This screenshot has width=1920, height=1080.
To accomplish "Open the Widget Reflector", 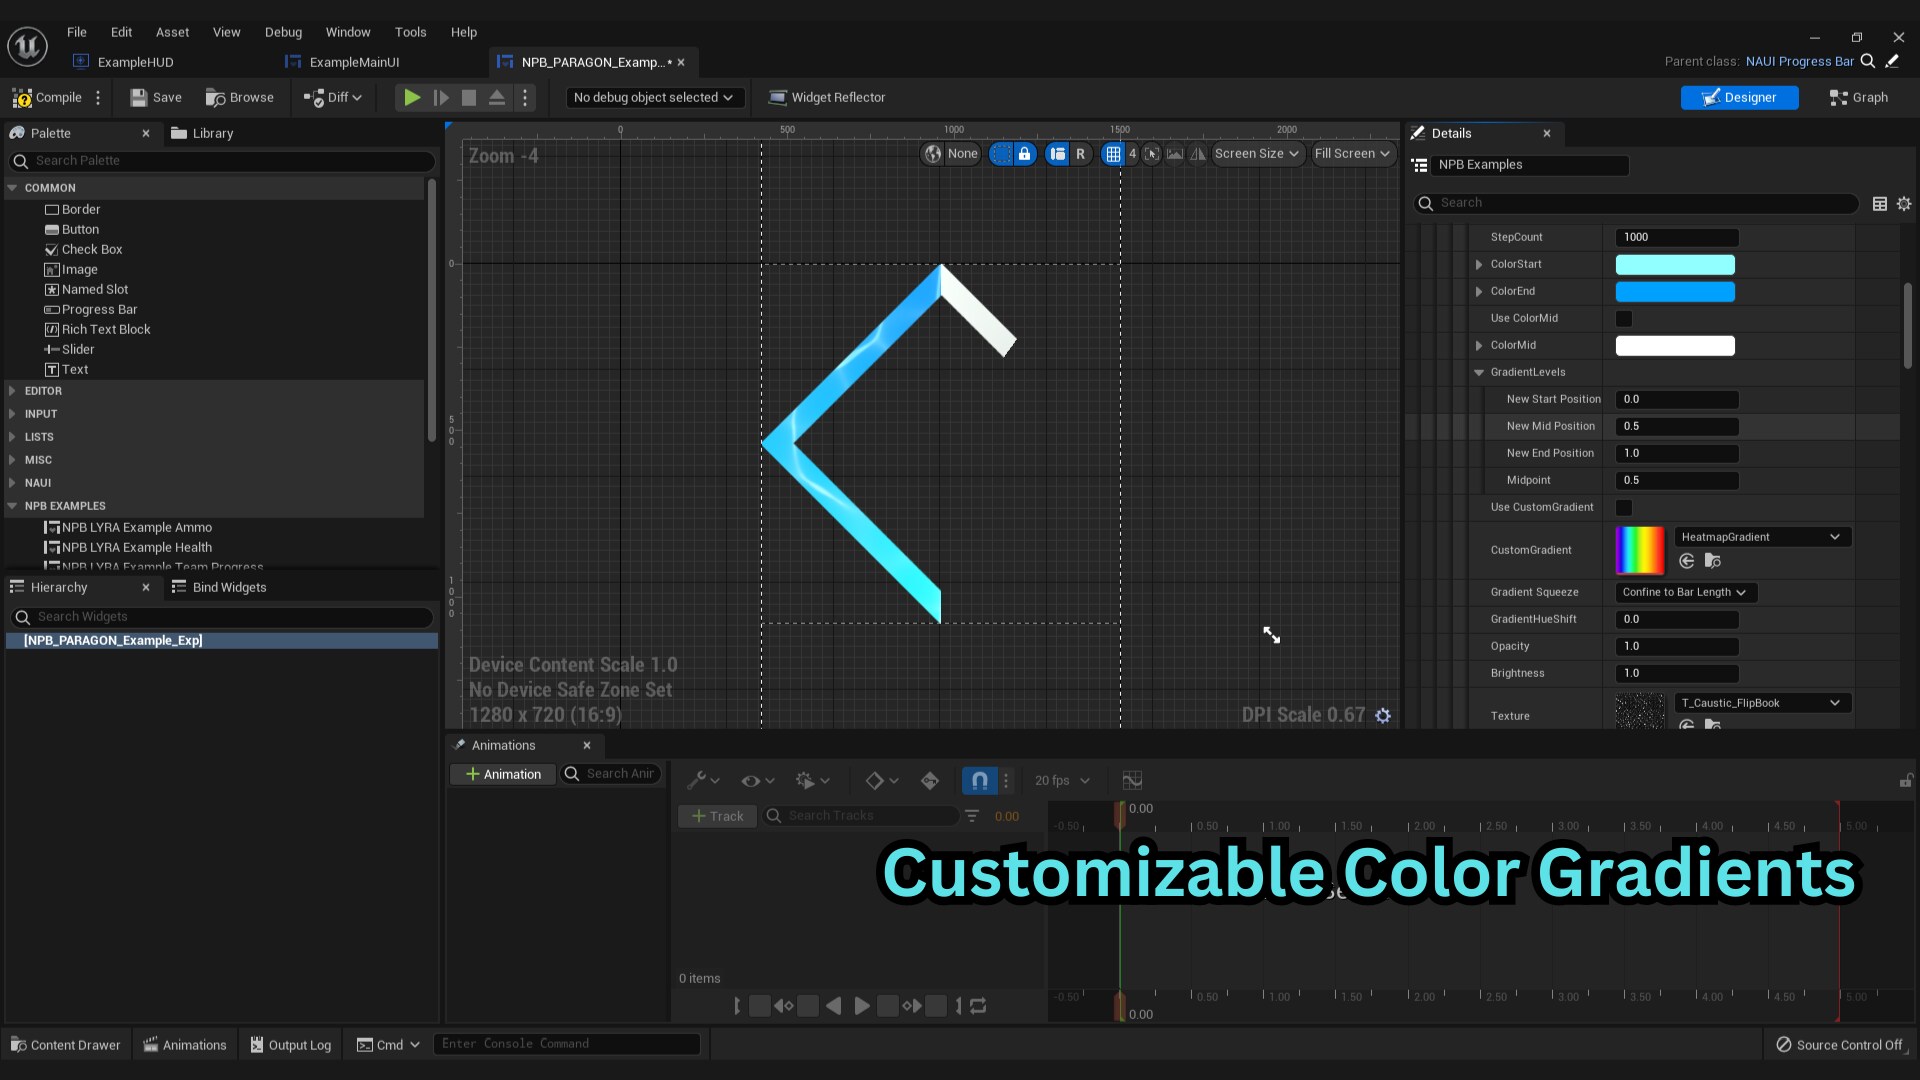I will (x=827, y=97).
